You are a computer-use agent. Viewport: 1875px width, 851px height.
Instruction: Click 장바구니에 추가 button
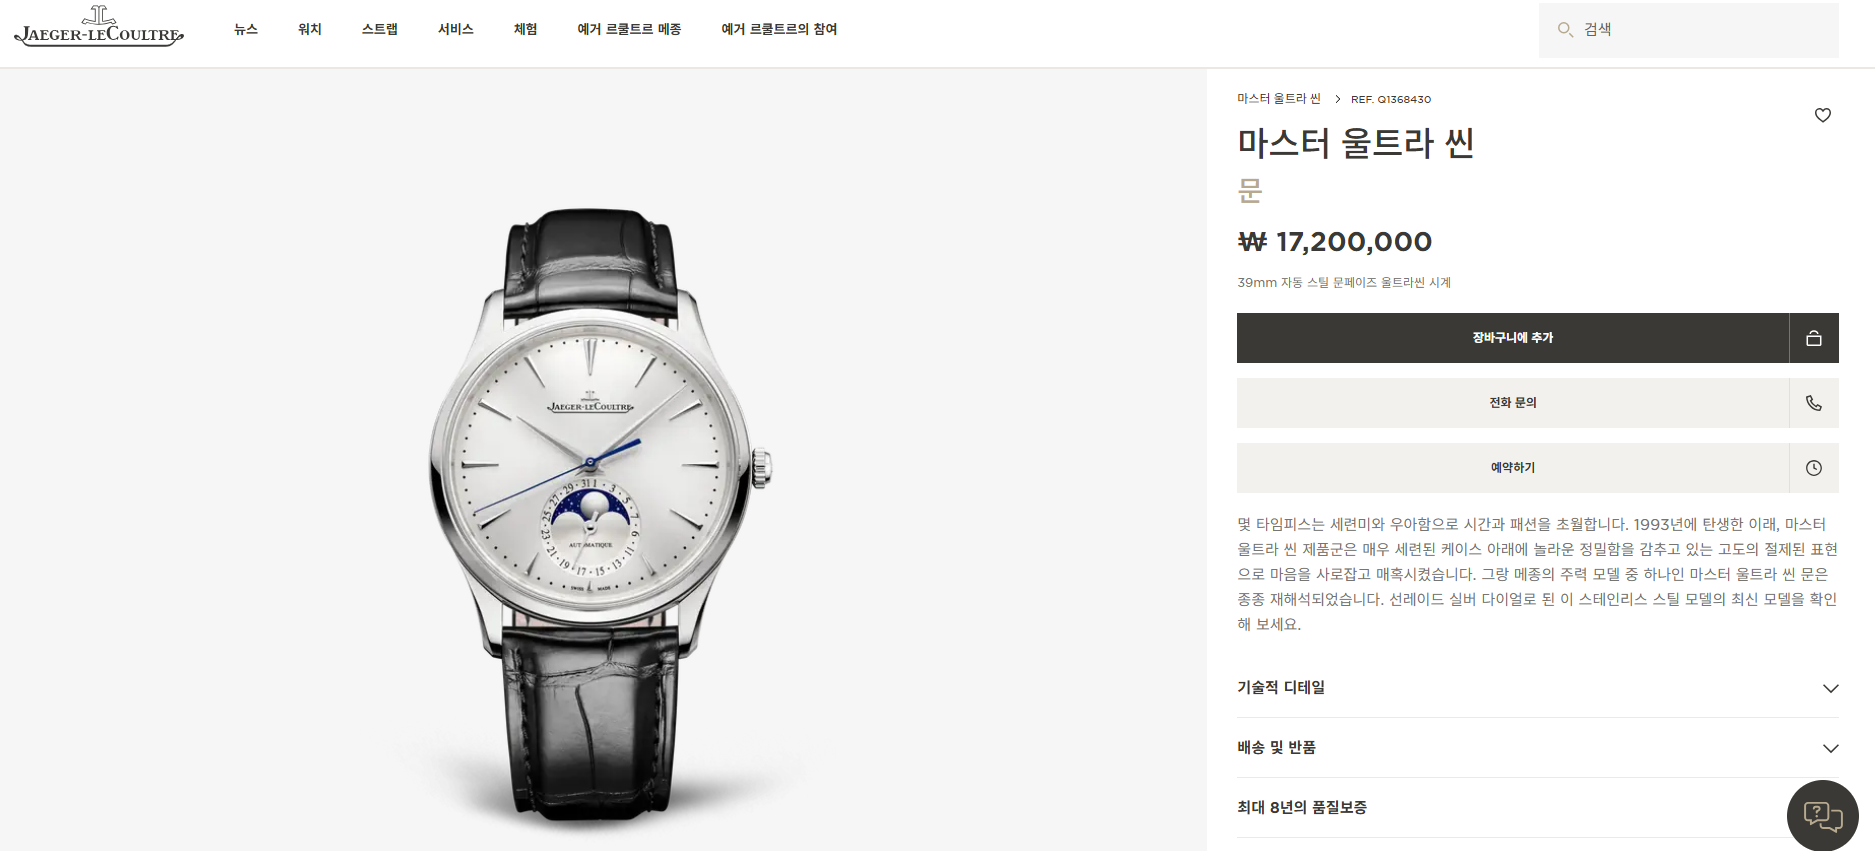[1513, 338]
